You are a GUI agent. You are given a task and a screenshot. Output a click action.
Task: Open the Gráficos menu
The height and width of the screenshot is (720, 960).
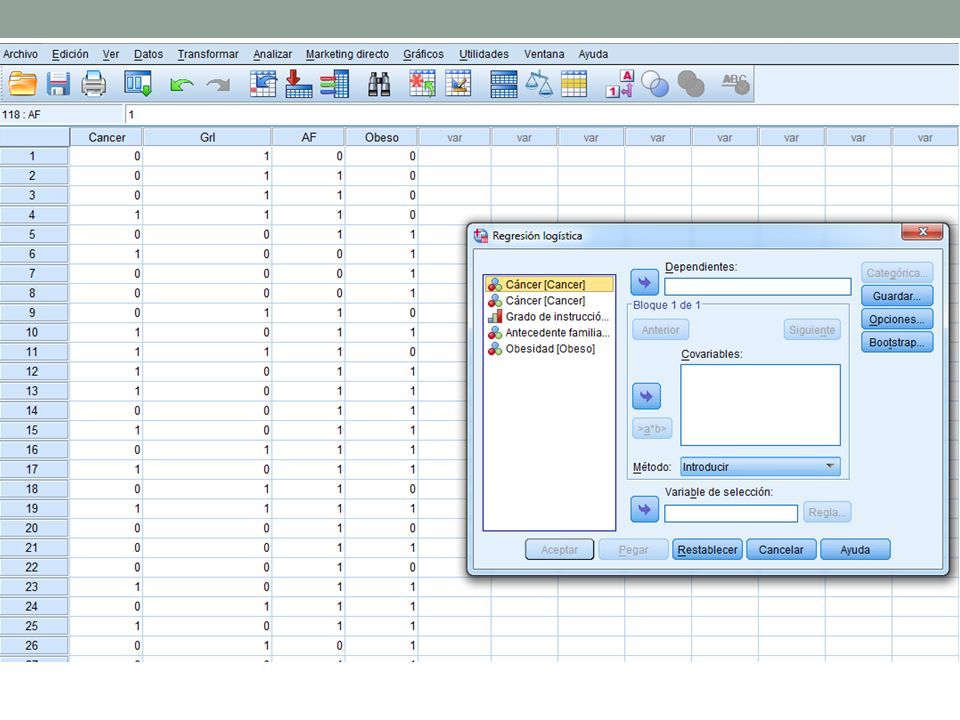pos(423,54)
